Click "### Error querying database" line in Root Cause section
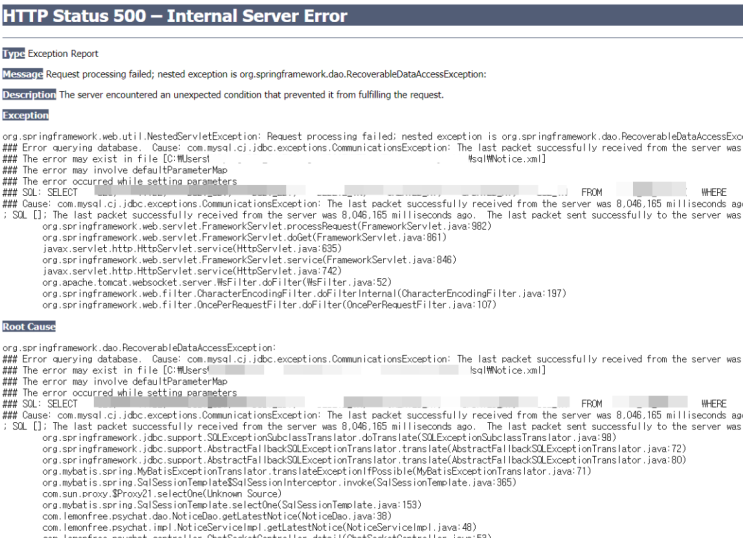Image resolution: width=743 pixels, height=538 pixels. coord(372,359)
